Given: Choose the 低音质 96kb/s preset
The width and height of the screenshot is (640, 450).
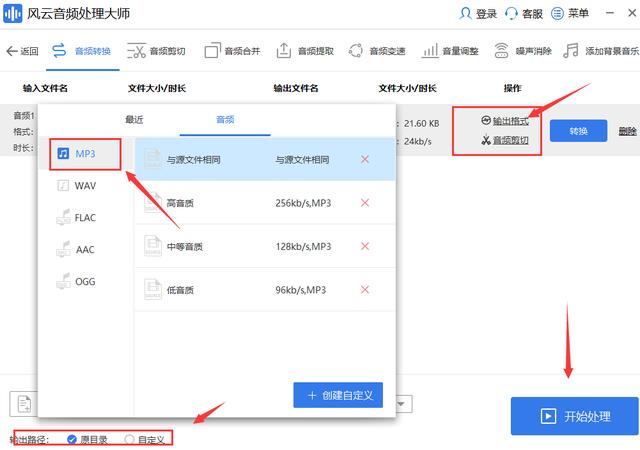Looking at the screenshot, I should pyautogui.click(x=265, y=290).
